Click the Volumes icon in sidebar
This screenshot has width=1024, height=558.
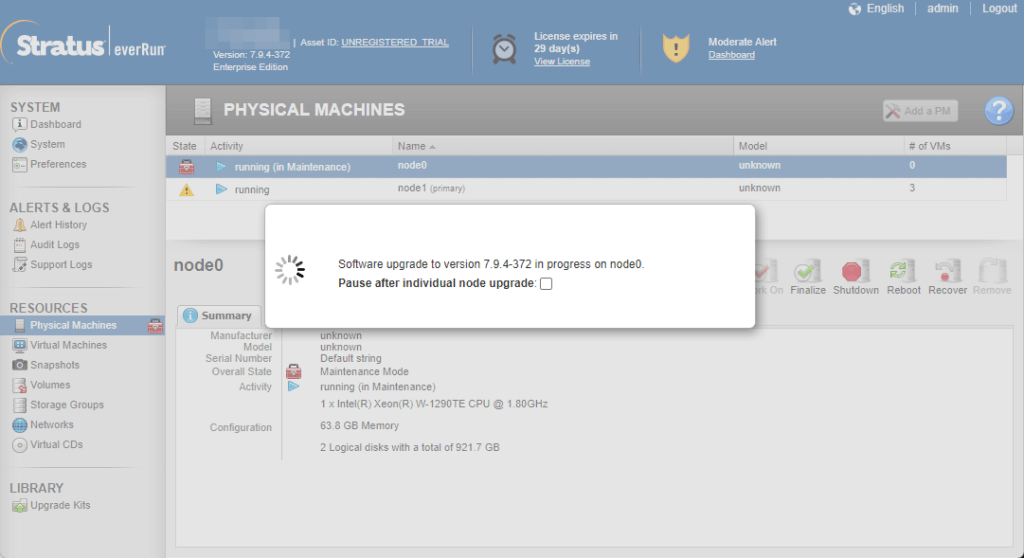20,386
